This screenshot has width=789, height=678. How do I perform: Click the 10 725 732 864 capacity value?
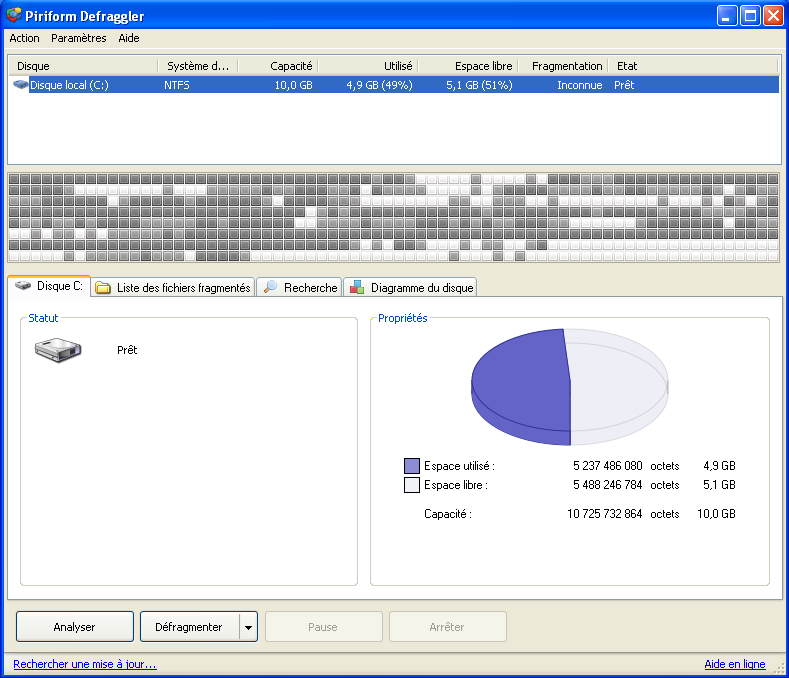(604, 514)
